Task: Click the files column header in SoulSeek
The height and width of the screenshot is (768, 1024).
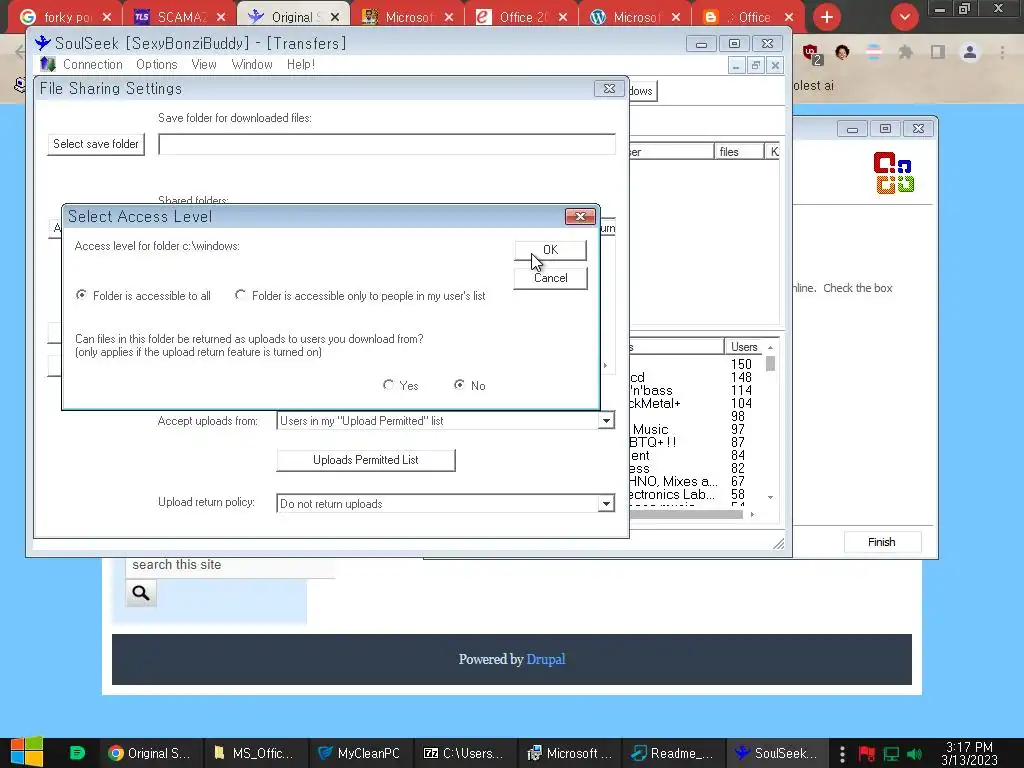Action: coord(739,152)
